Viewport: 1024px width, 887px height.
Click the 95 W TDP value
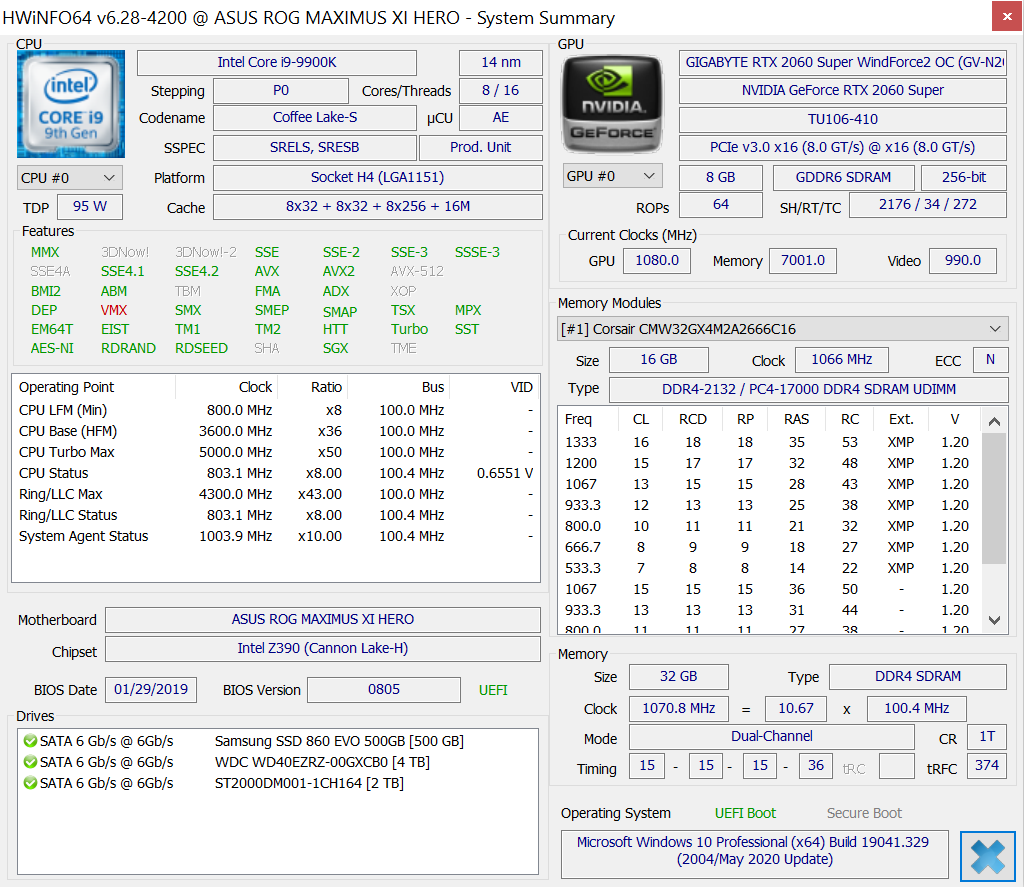pos(90,206)
